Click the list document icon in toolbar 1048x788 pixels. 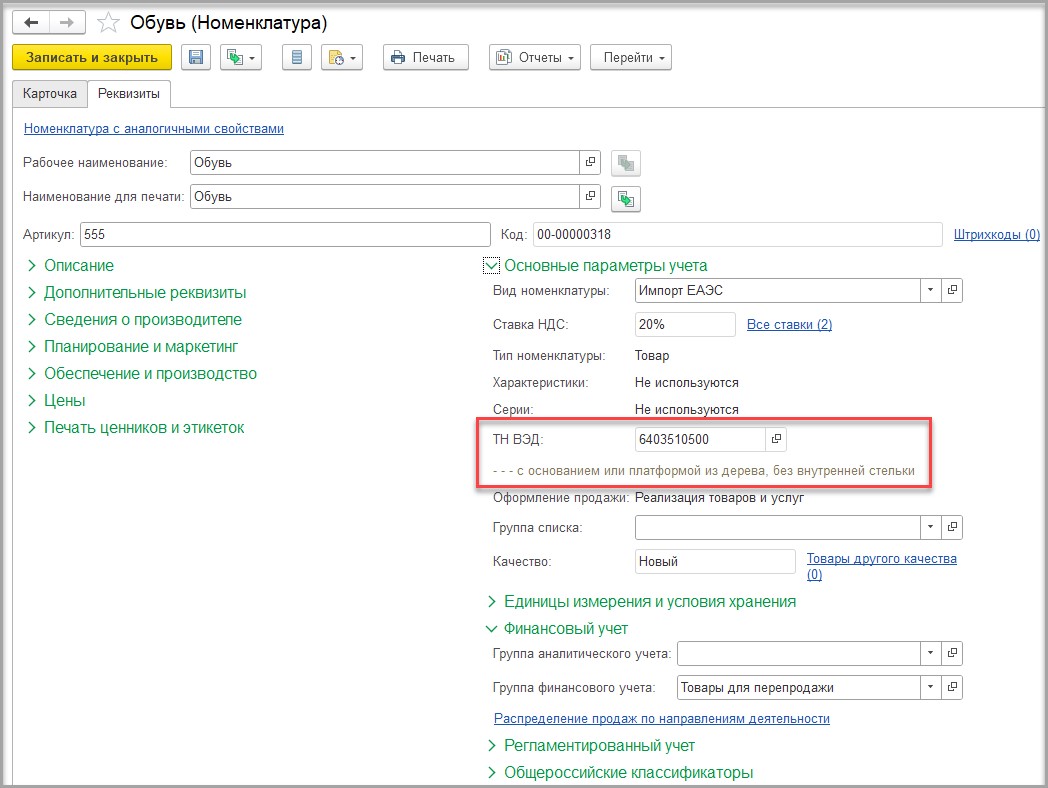coord(297,57)
